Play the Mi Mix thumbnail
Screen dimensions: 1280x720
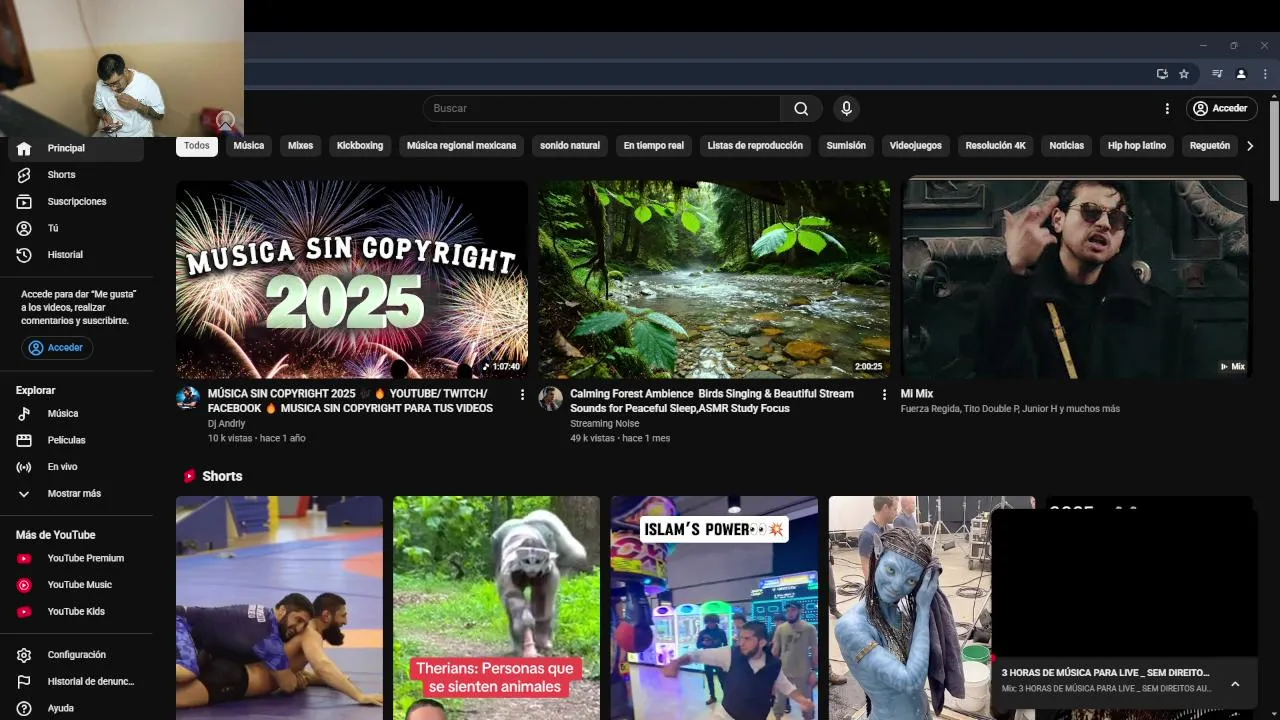coord(1076,279)
